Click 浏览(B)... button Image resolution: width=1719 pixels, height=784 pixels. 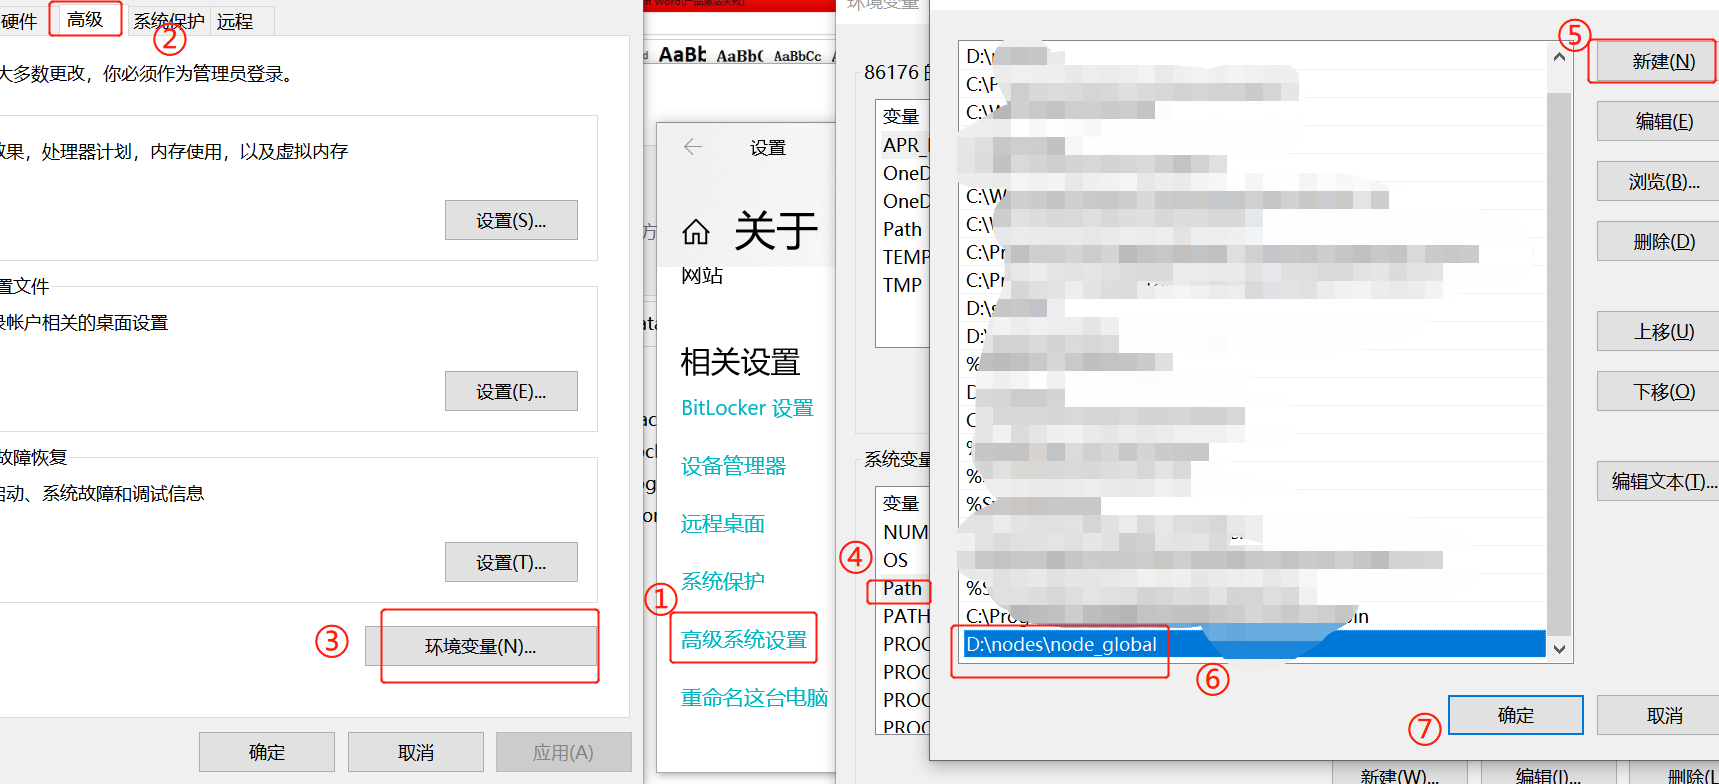[x=1658, y=181]
